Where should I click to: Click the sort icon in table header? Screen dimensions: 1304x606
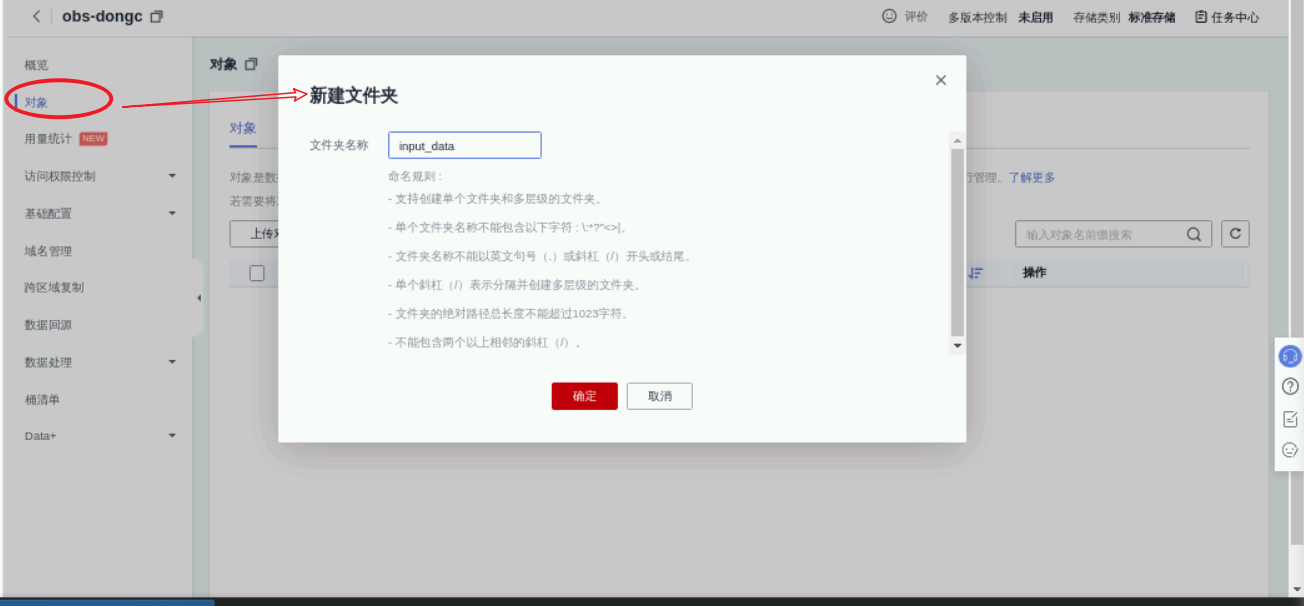(976, 273)
